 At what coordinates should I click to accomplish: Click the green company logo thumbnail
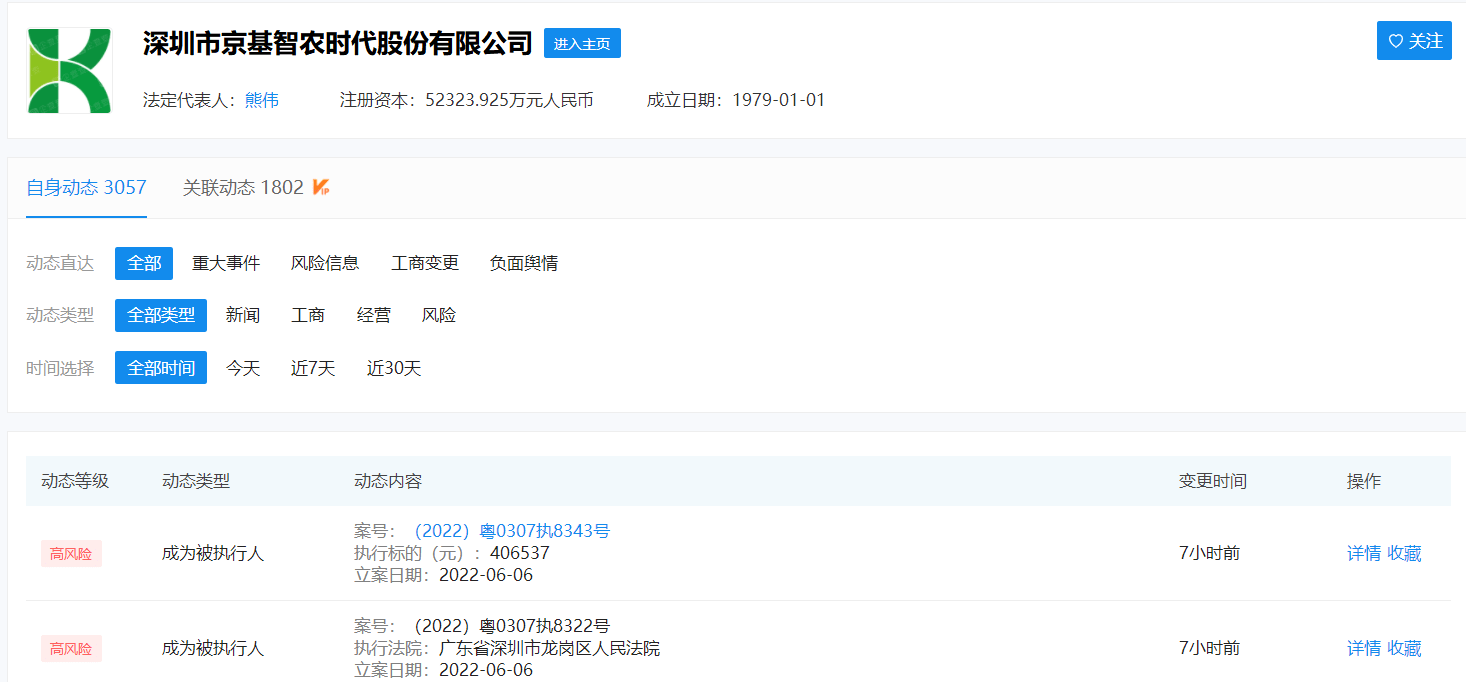pyautogui.click(x=69, y=71)
